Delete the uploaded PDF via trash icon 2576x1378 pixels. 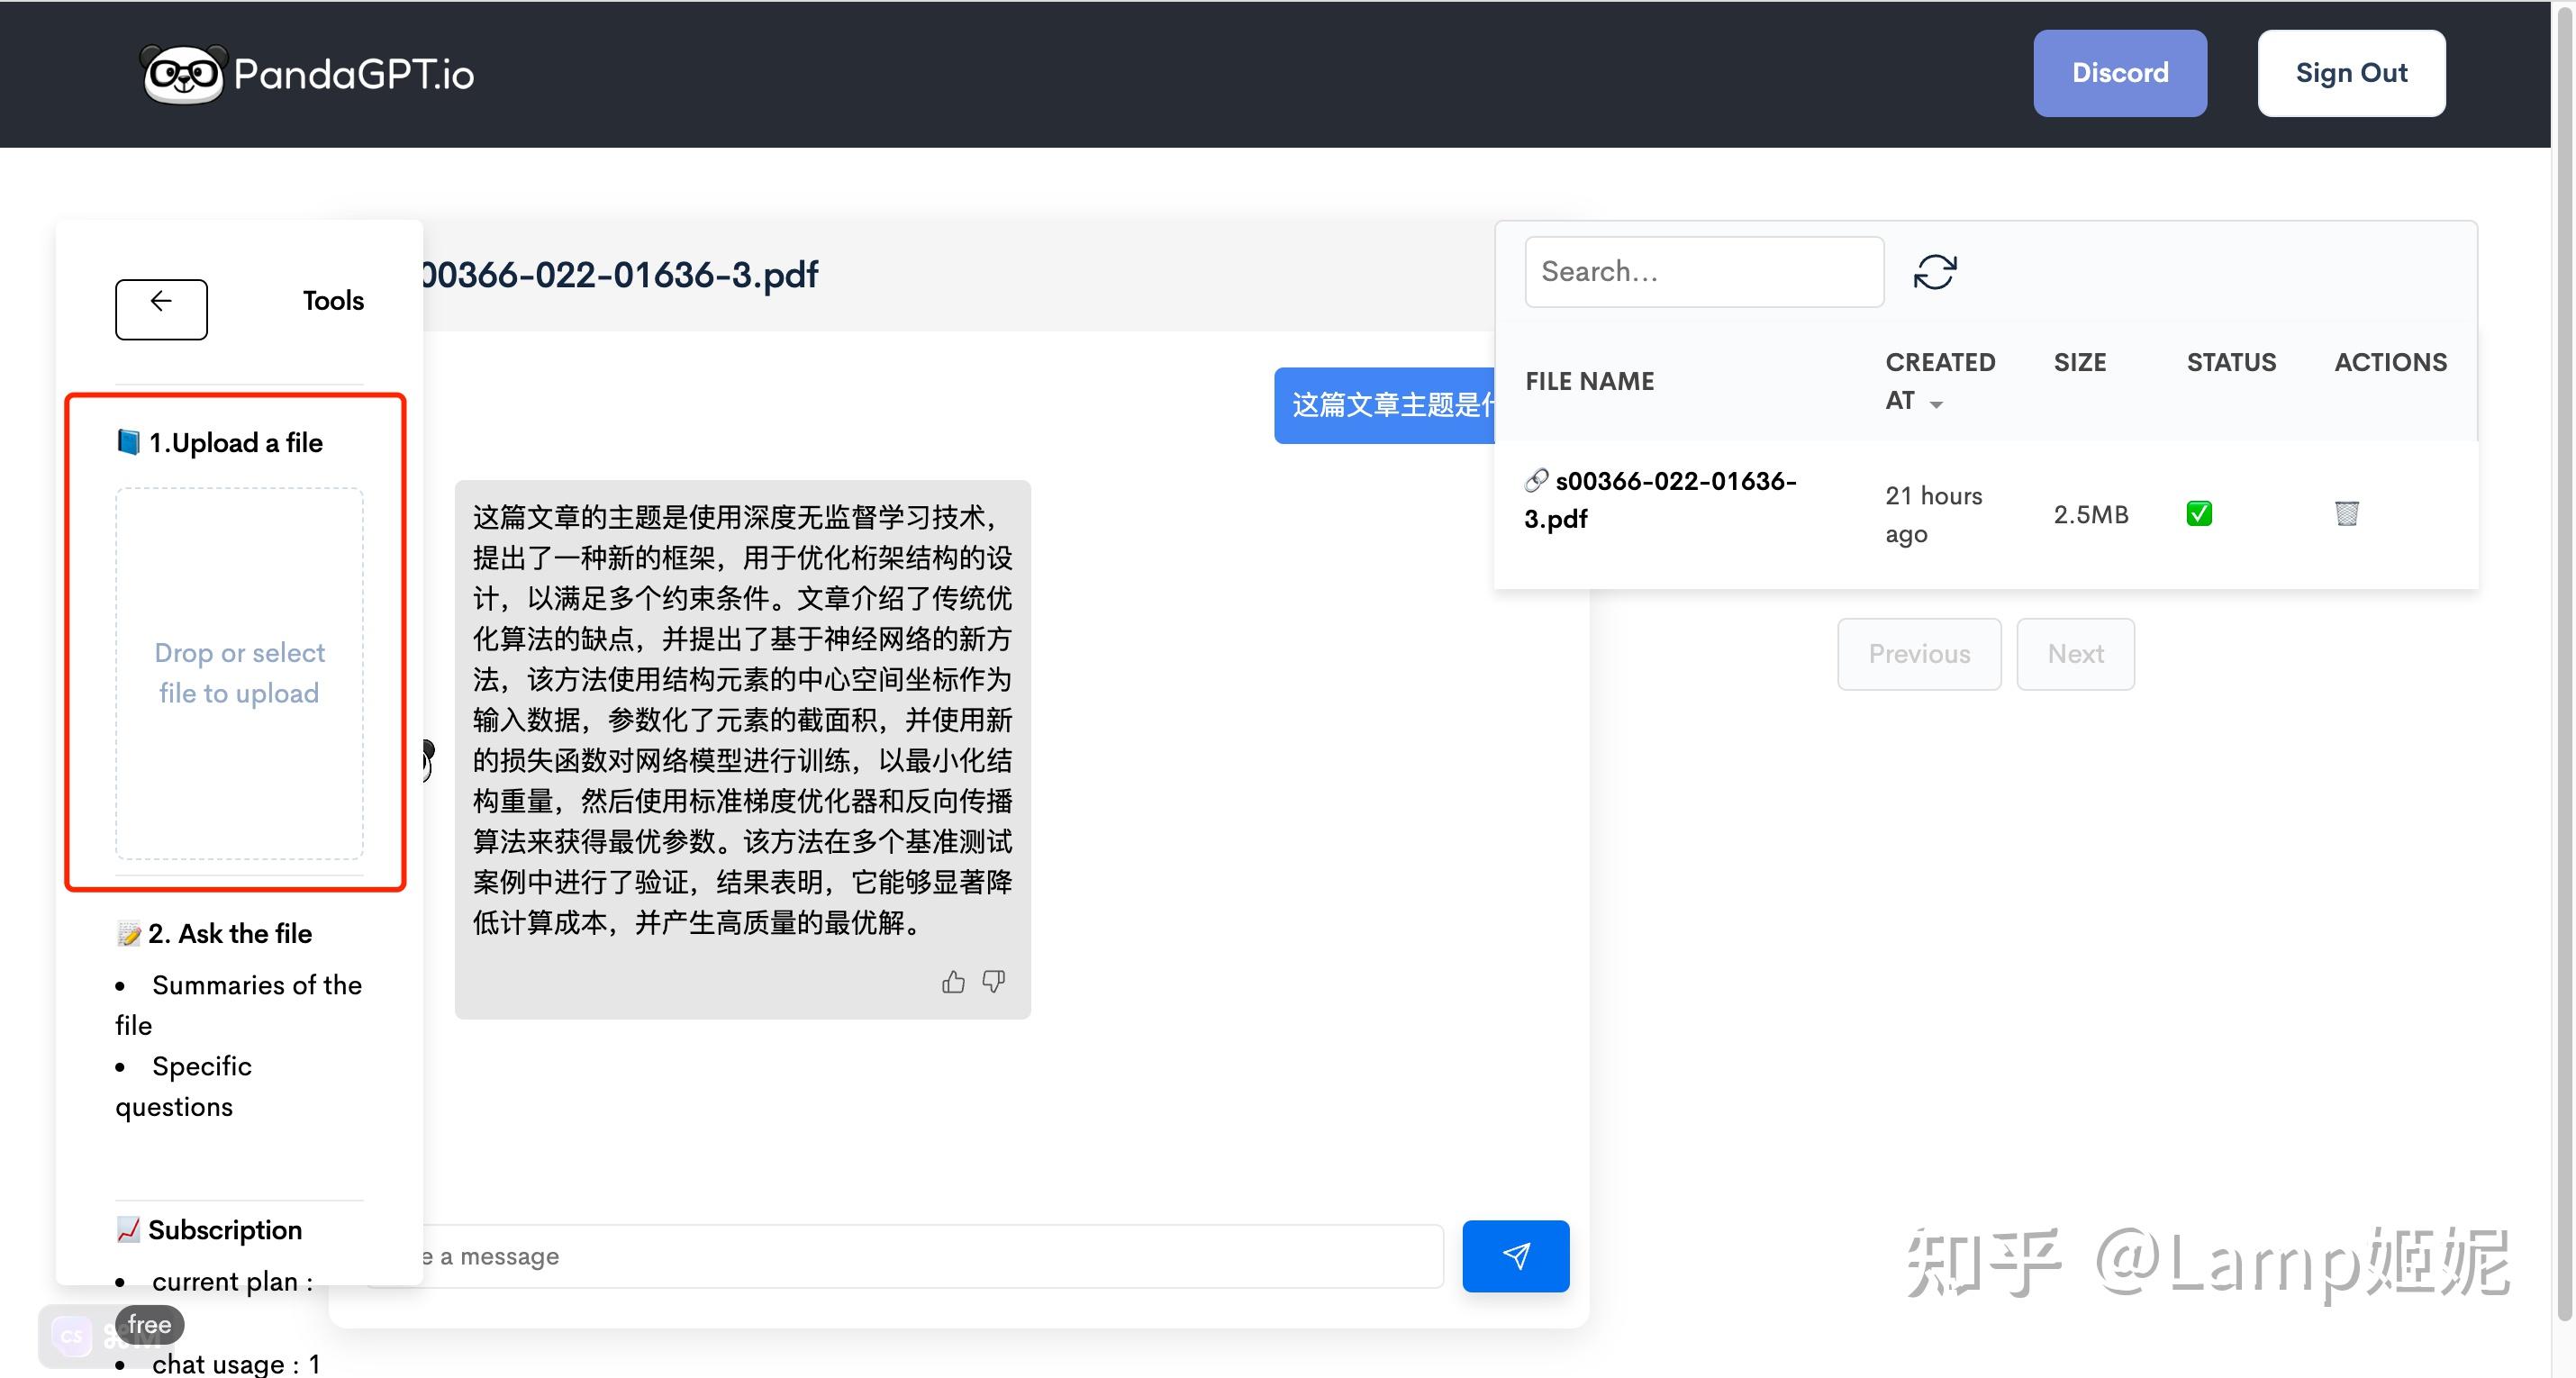pos(2347,513)
